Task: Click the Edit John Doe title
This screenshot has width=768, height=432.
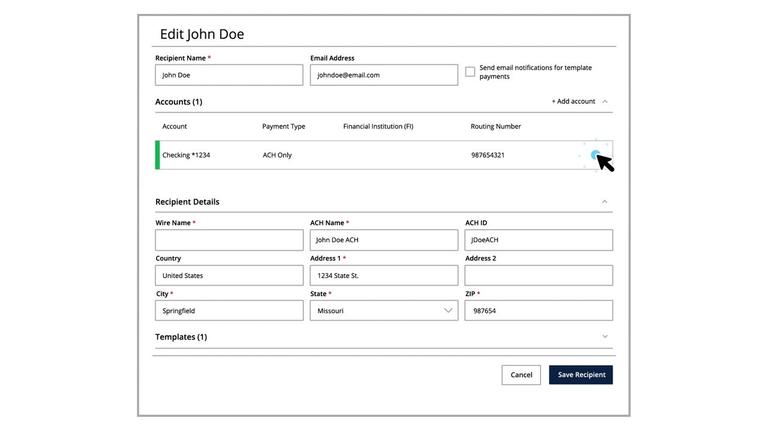Action: (202, 34)
